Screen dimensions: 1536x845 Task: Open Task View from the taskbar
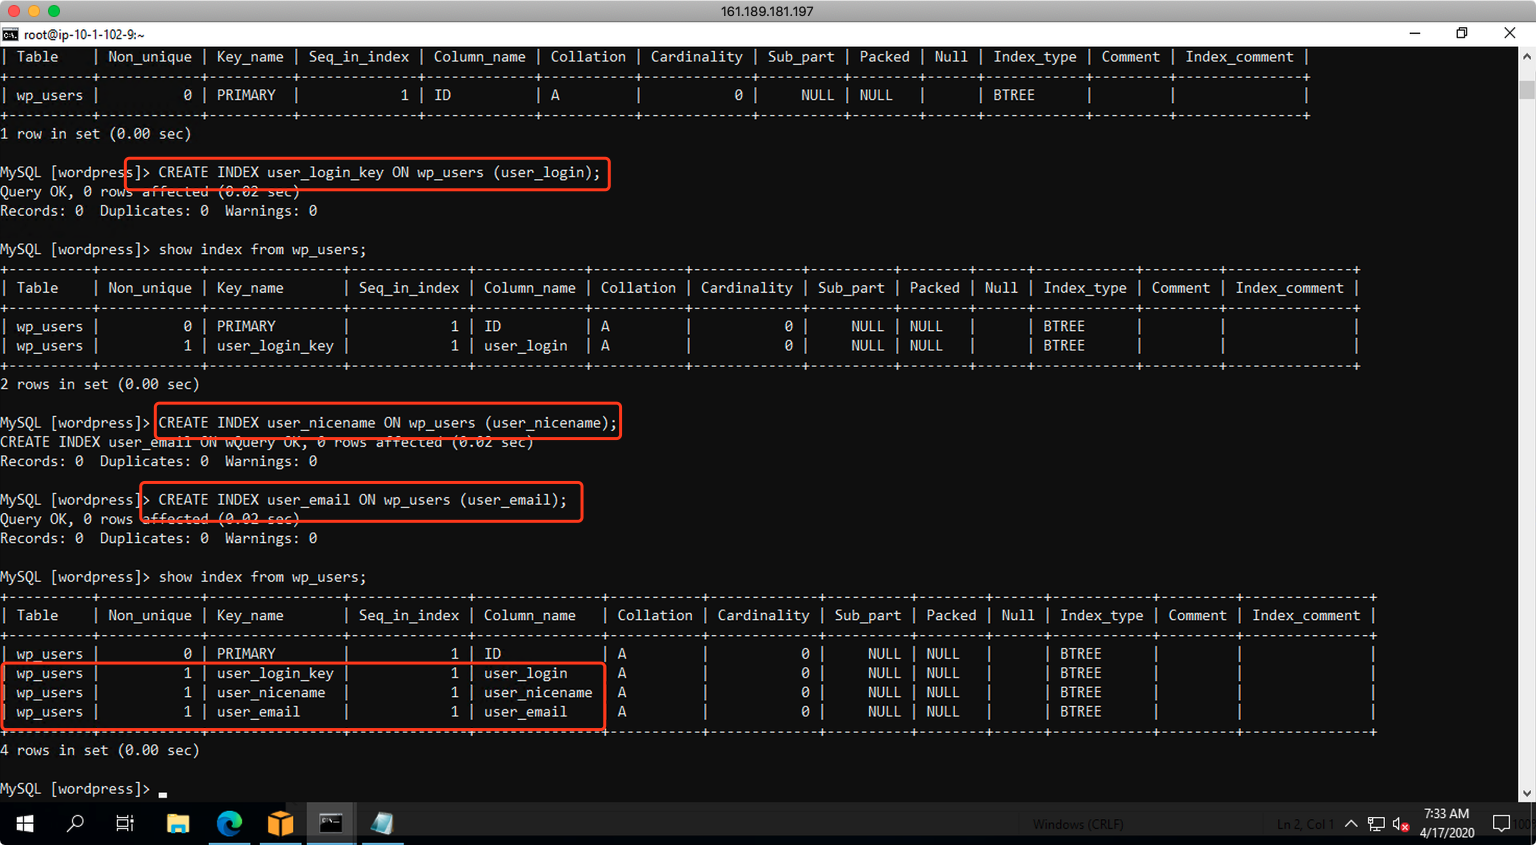125,823
